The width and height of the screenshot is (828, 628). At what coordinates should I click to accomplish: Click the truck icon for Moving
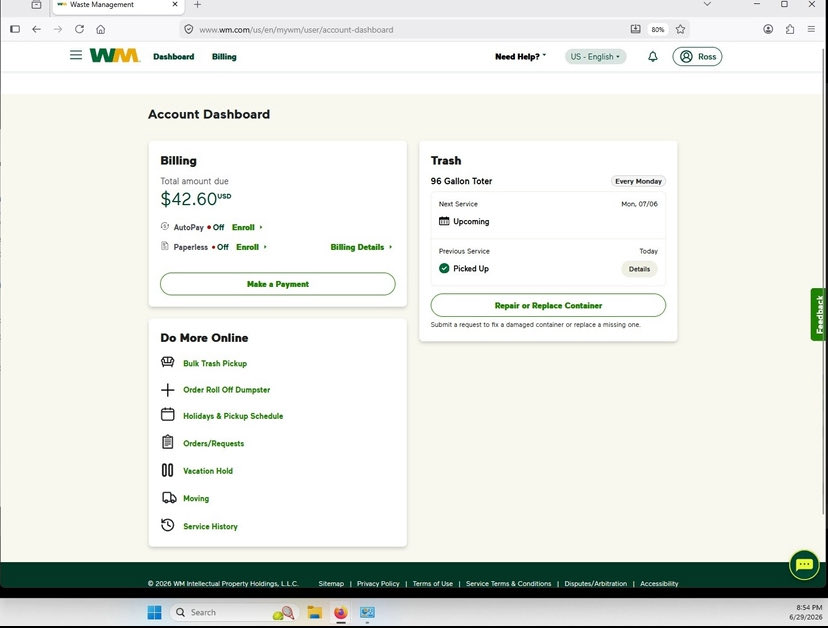point(169,498)
